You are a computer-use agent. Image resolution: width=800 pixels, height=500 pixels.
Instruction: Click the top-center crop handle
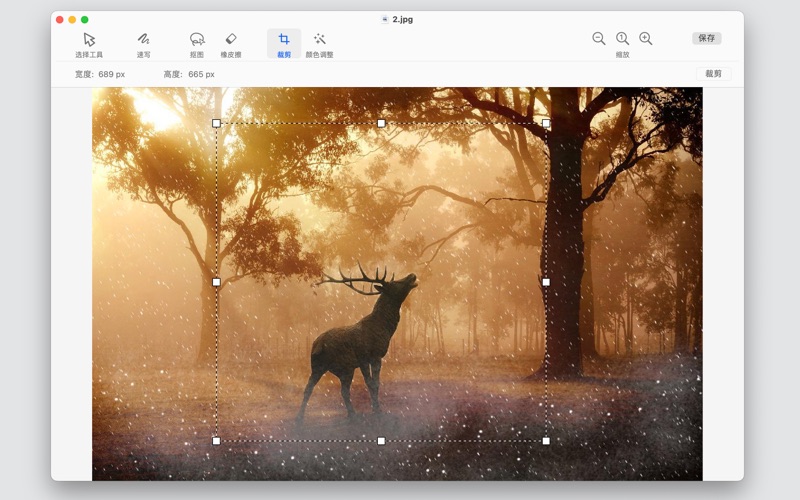(x=381, y=123)
